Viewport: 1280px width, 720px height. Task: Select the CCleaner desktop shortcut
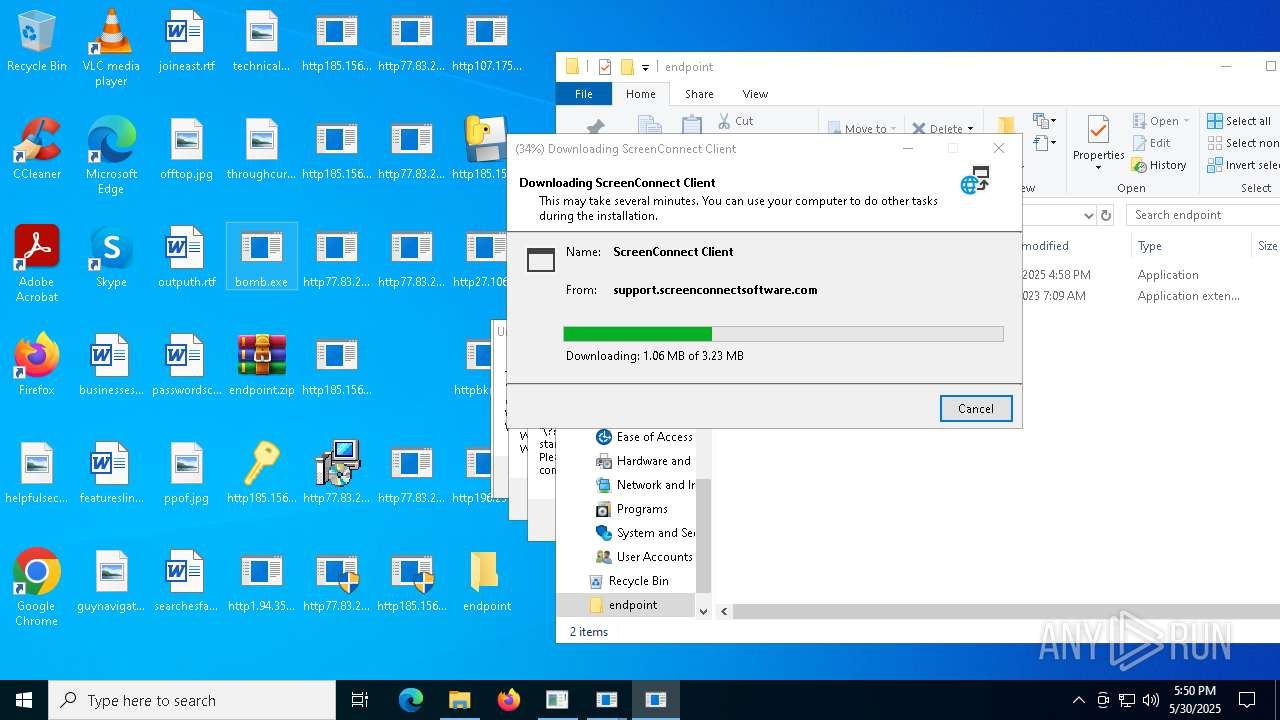point(37,149)
